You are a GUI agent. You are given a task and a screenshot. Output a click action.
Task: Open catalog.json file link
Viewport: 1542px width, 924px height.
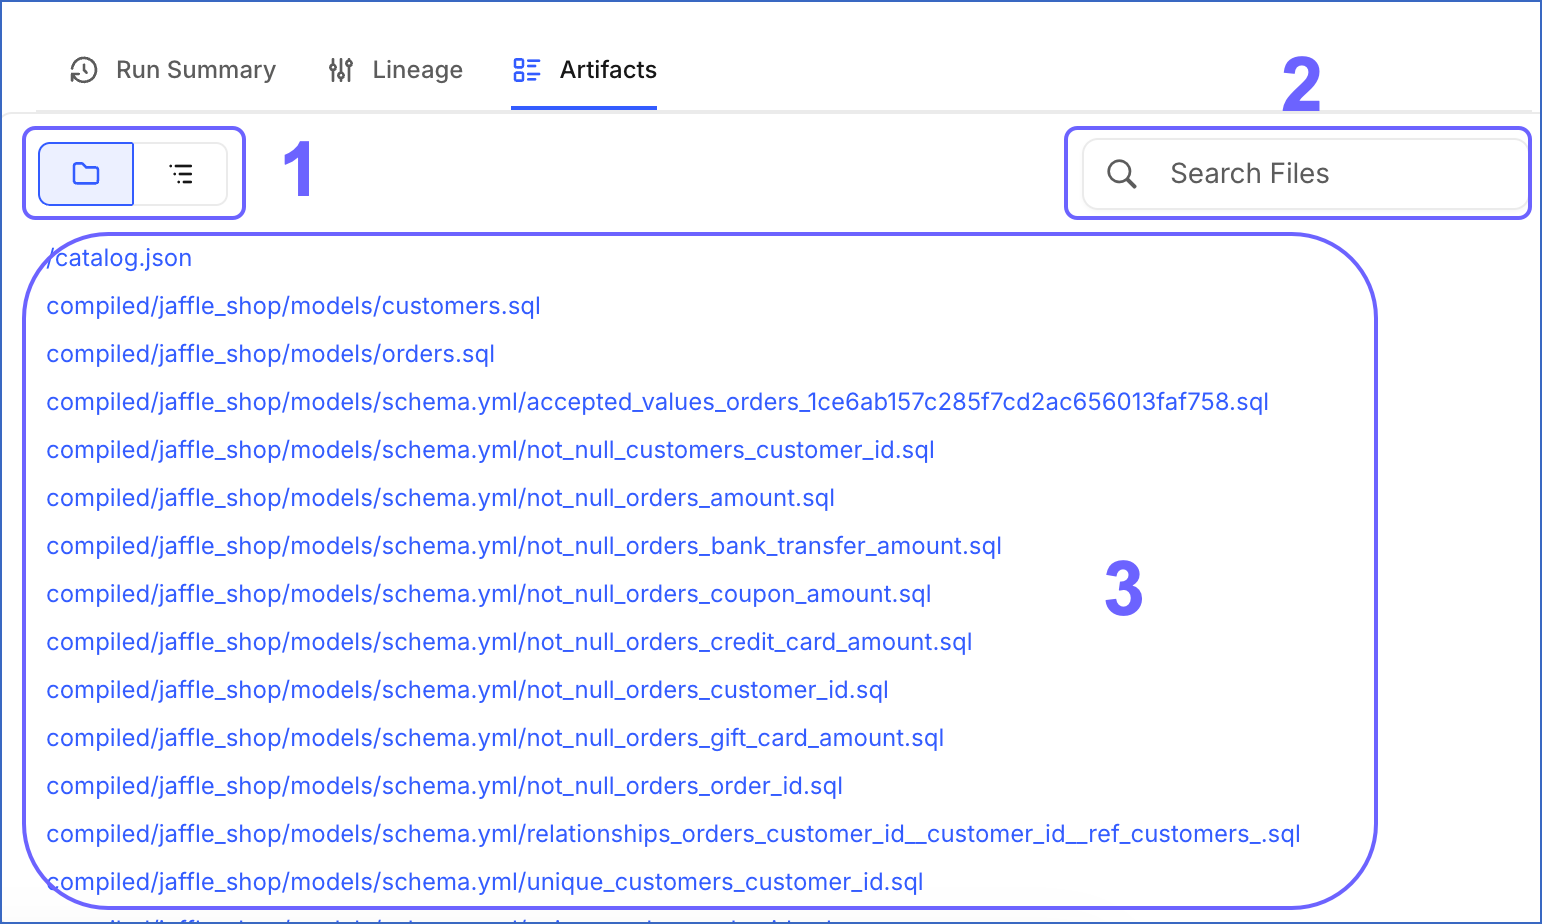pyautogui.click(x=119, y=258)
